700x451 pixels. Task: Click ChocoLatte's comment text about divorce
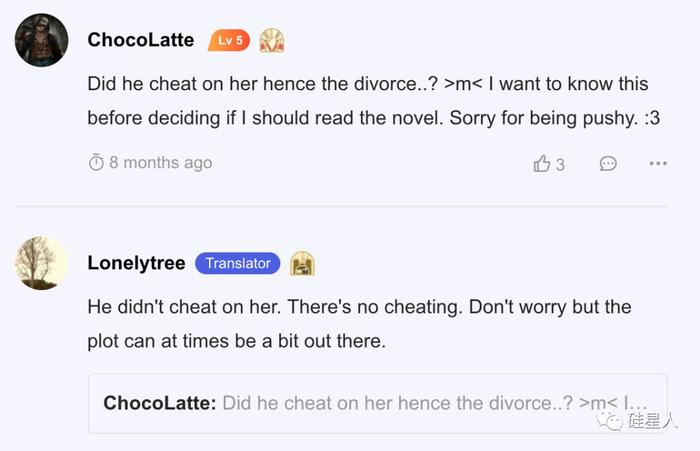[x=373, y=101]
